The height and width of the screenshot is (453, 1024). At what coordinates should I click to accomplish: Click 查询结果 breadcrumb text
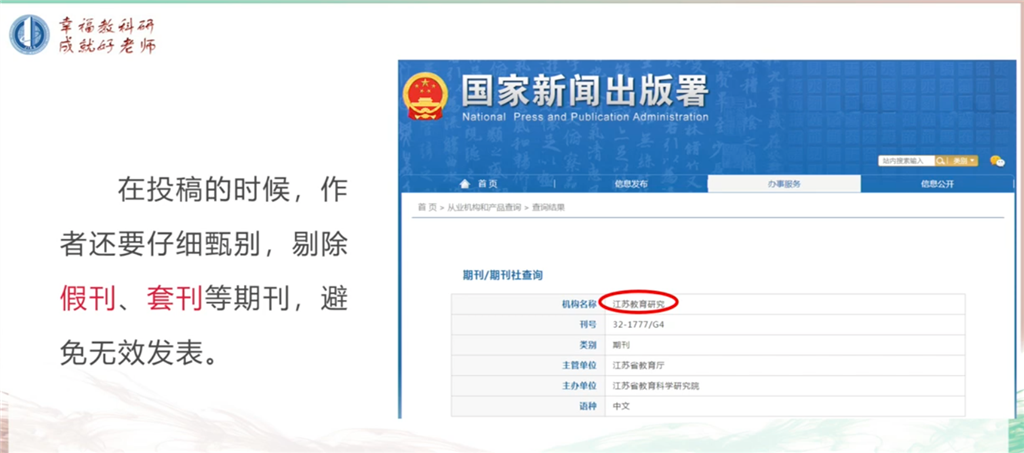(x=548, y=208)
